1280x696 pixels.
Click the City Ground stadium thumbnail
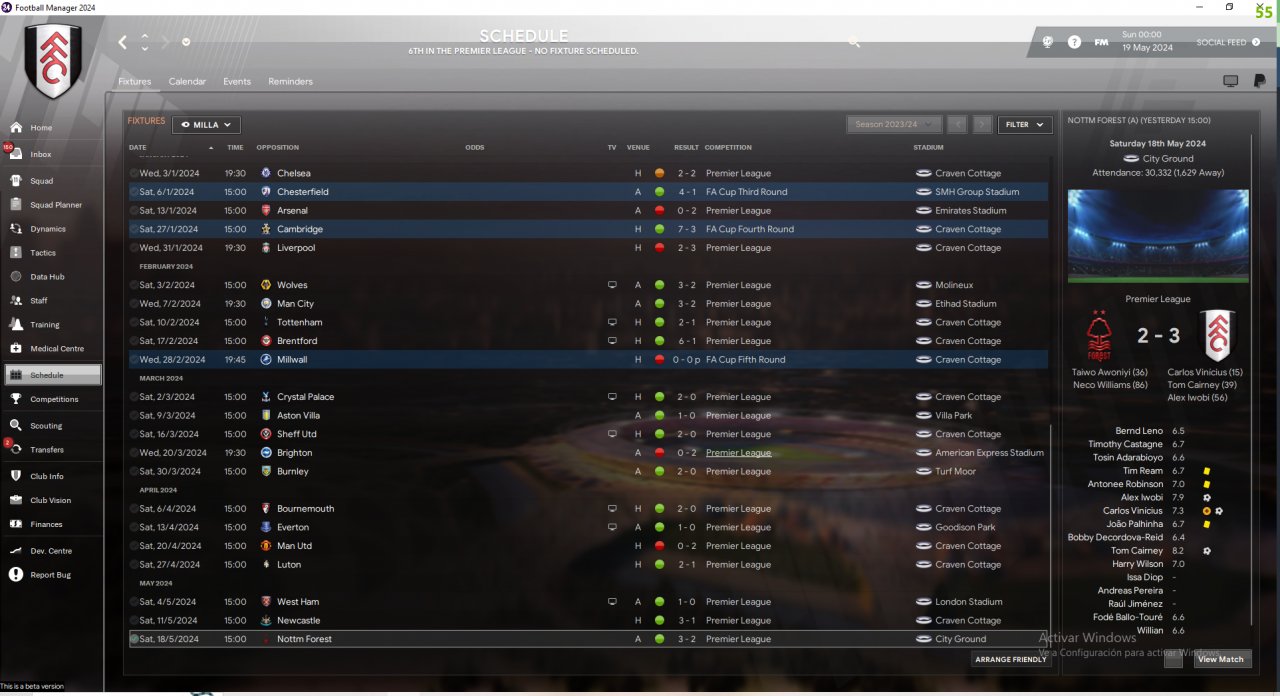pyautogui.click(x=1158, y=236)
